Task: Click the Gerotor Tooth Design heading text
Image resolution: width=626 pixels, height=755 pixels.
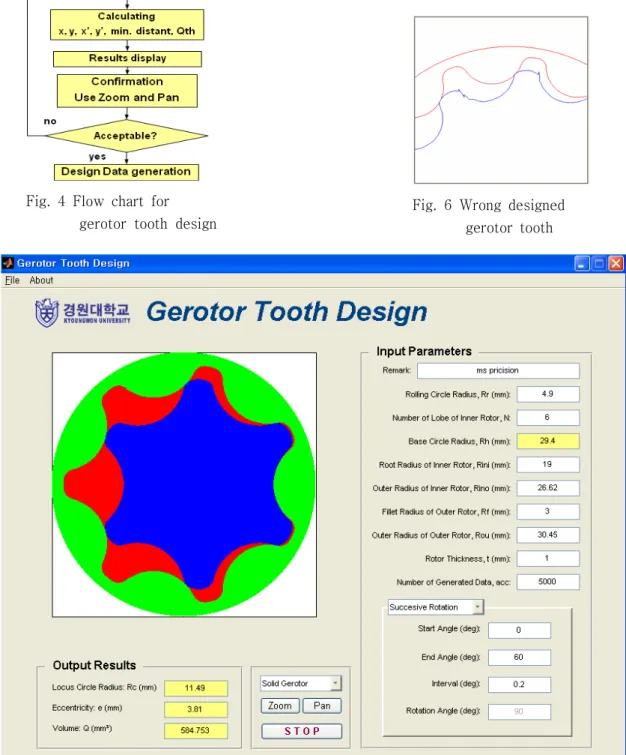Action: point(287,312)
